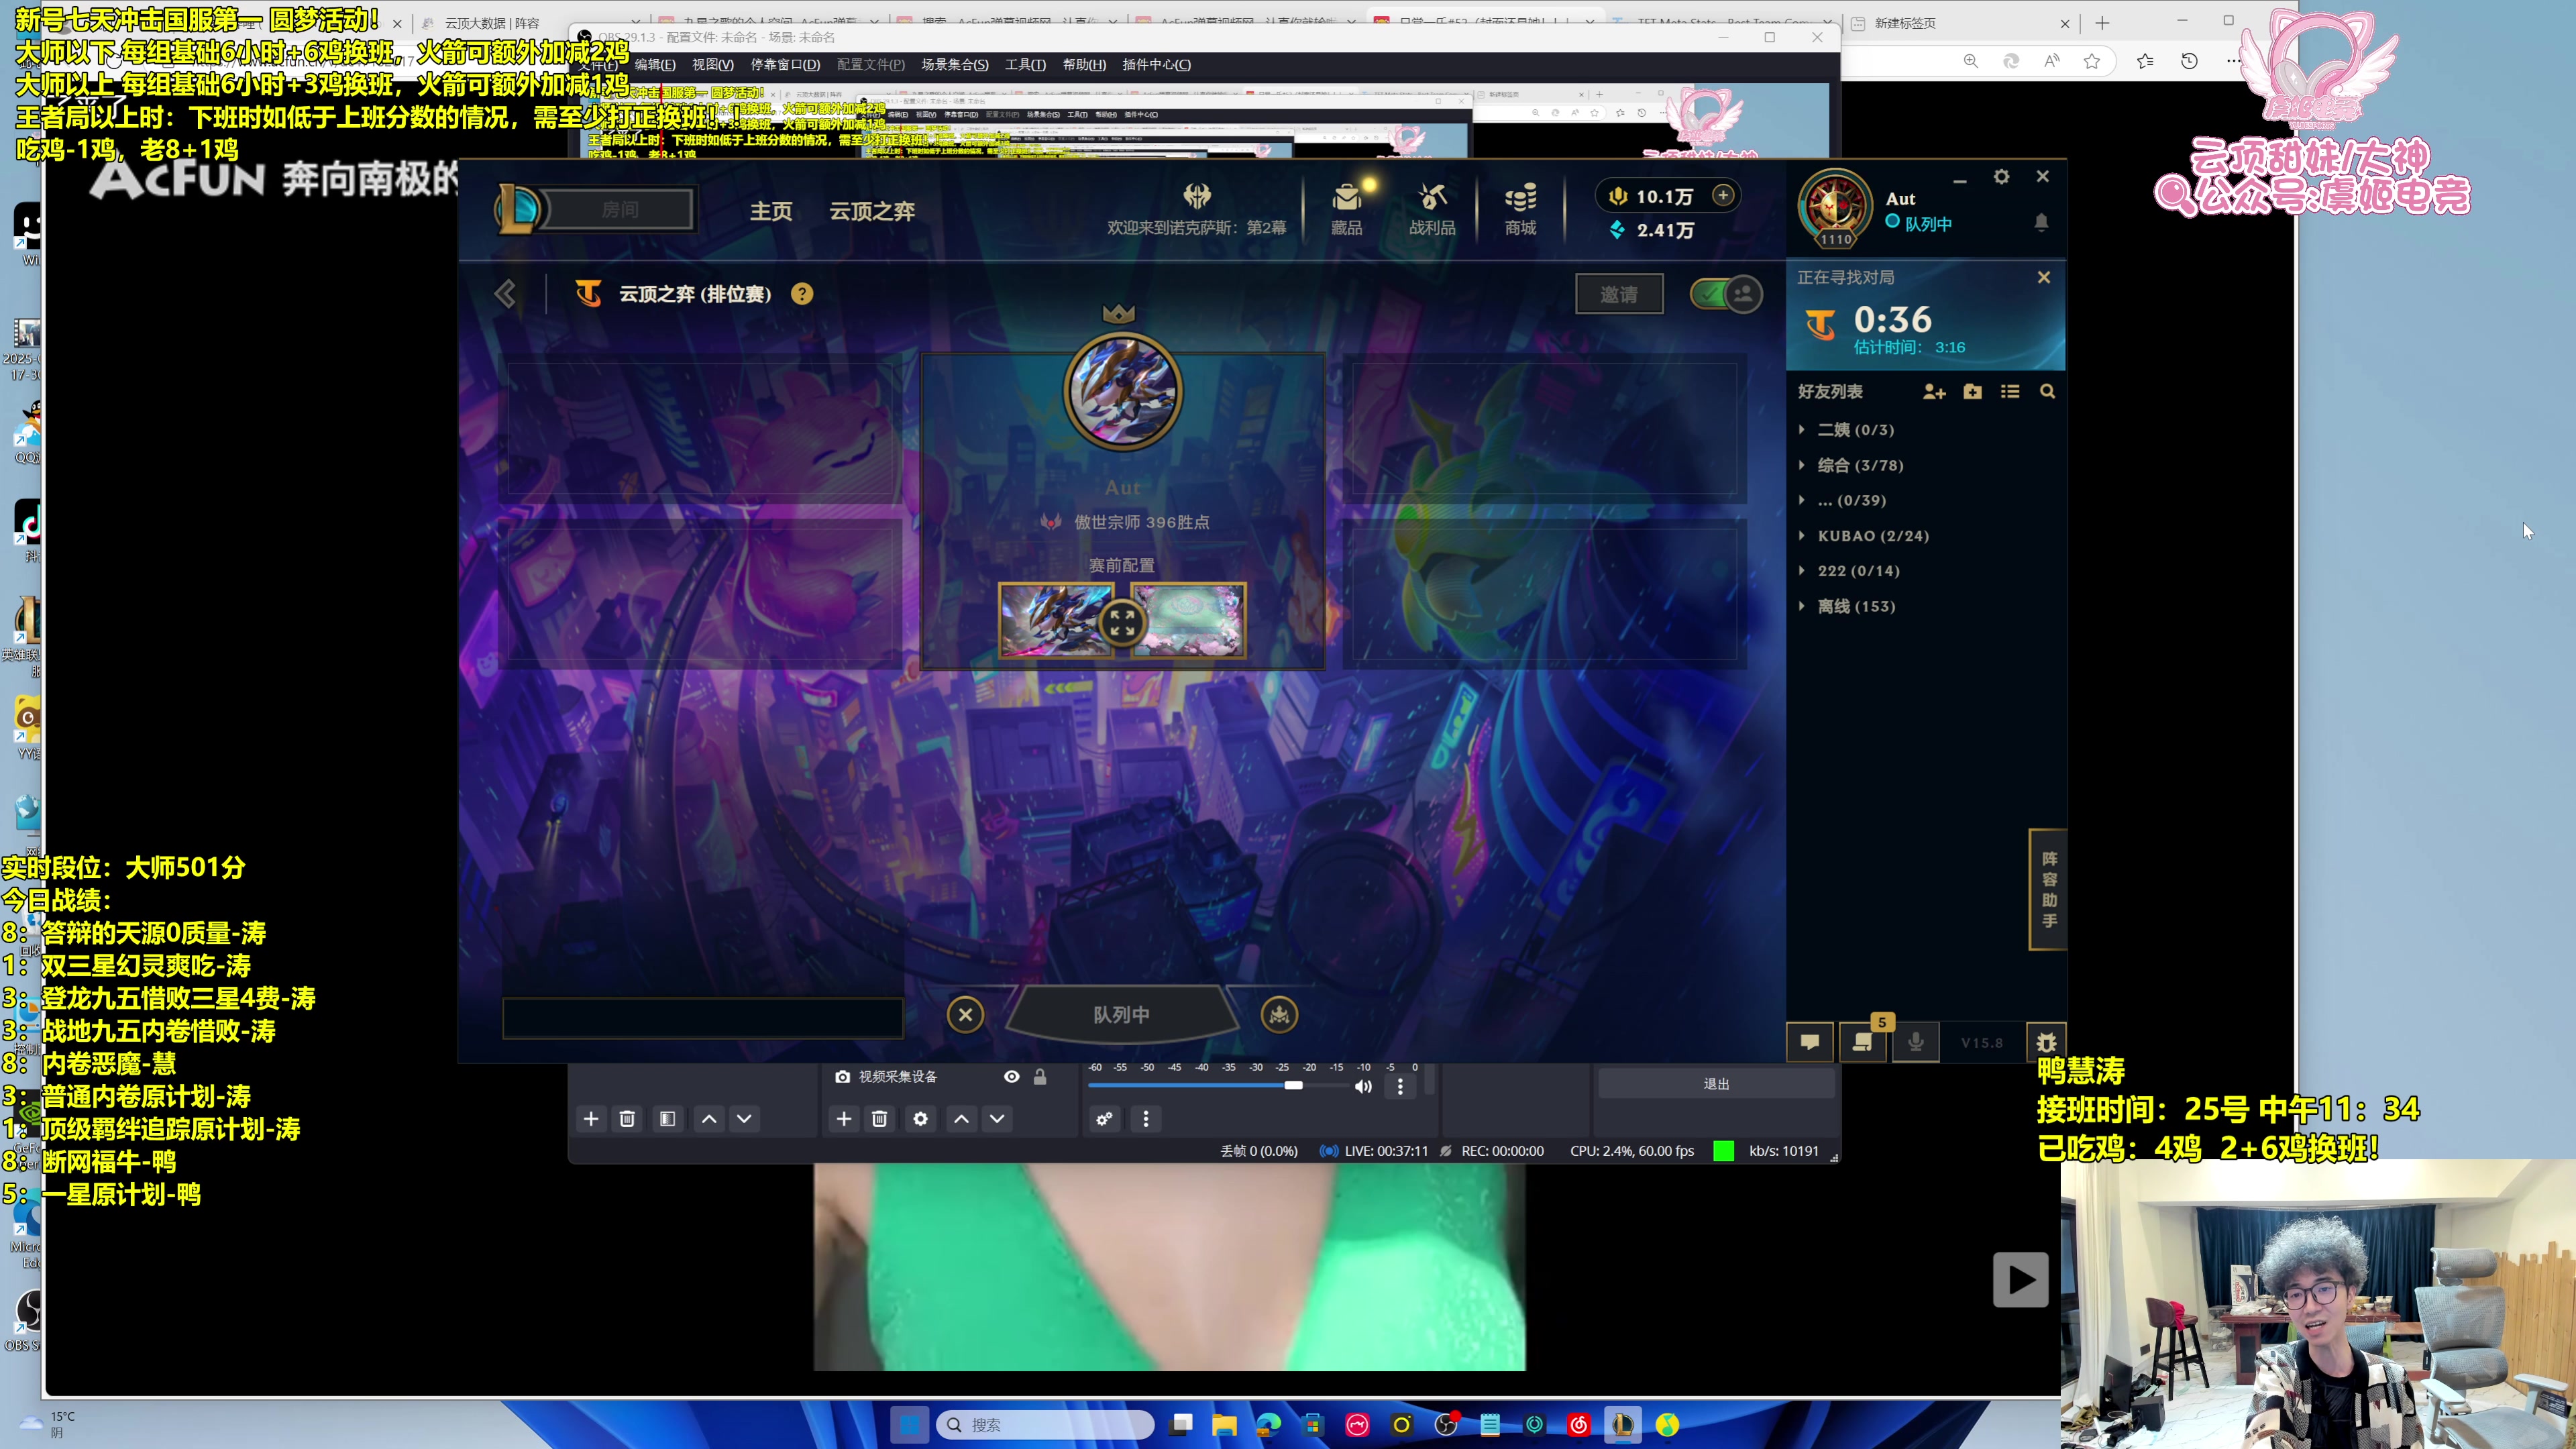Open the OBS mixer panel three-dot menu
Image resolution: width=2576 pixels, height=1449 pixels.
1146,1119
